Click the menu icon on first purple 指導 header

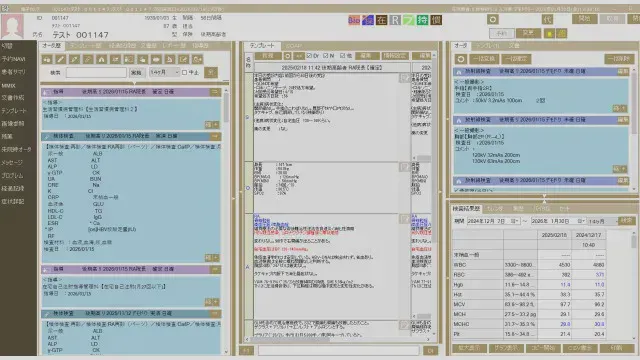(x=215, y=92)
